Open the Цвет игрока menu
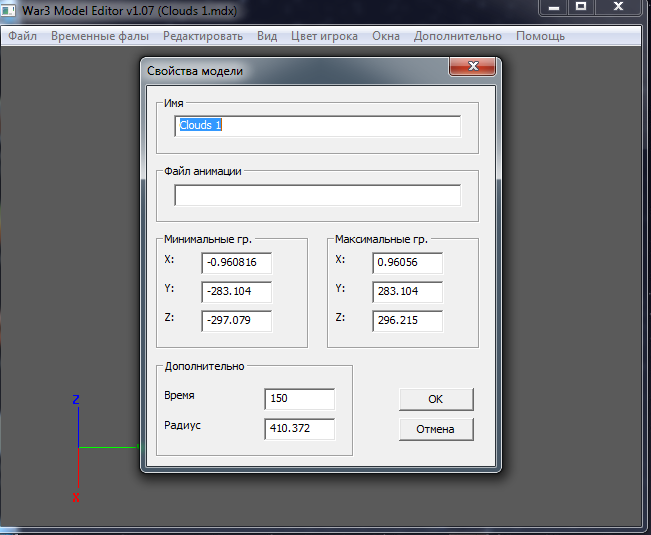Screen dimensions: 651x535 click(324, 36)
